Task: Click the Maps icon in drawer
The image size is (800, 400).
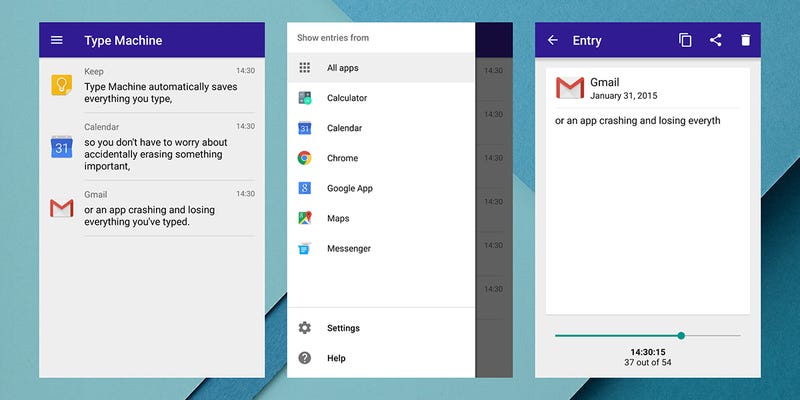Action: (305, 218)
